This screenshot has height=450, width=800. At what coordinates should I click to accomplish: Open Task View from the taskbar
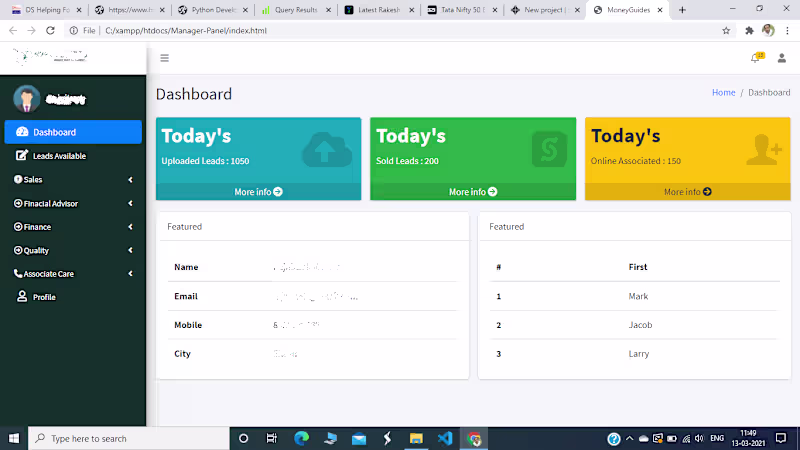tap(272, 438)
